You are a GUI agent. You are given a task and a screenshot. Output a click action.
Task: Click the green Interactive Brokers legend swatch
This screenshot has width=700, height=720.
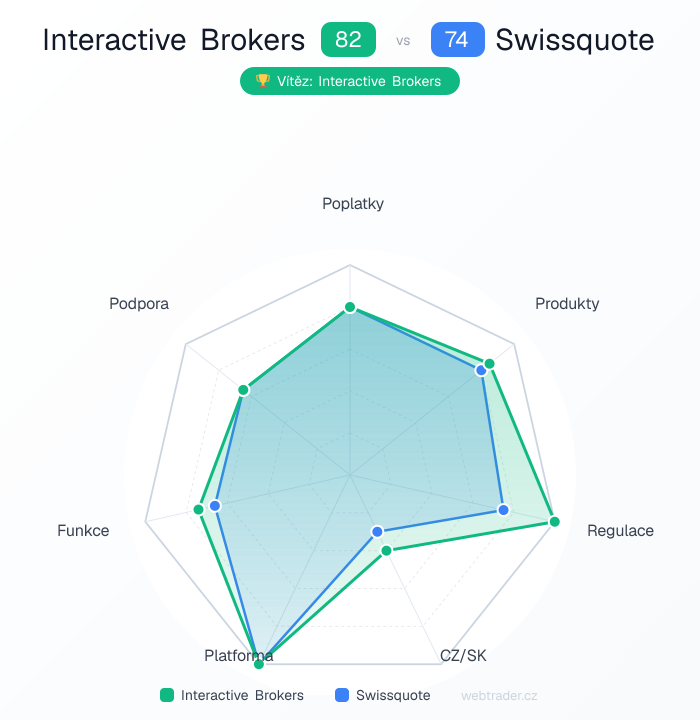point(167,695)
